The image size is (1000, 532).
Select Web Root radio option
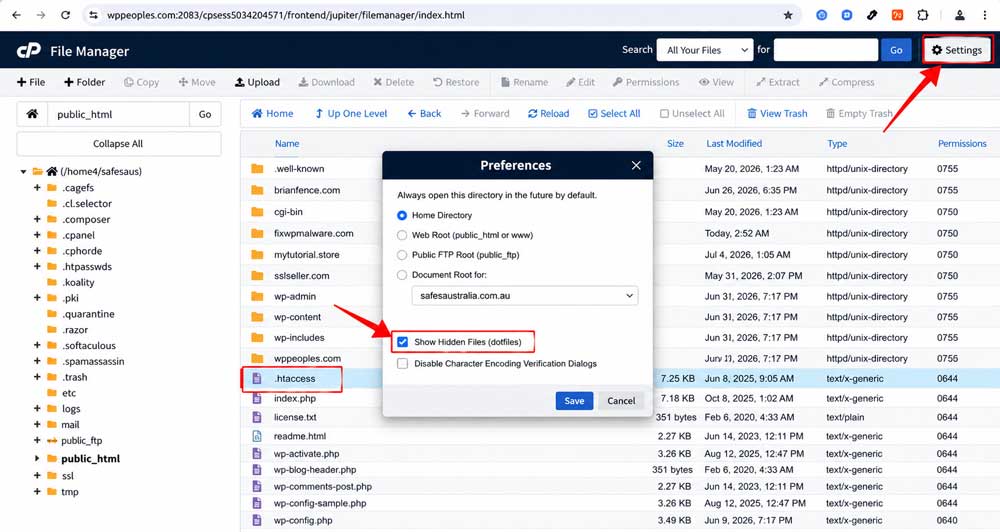tap(402, 235)
